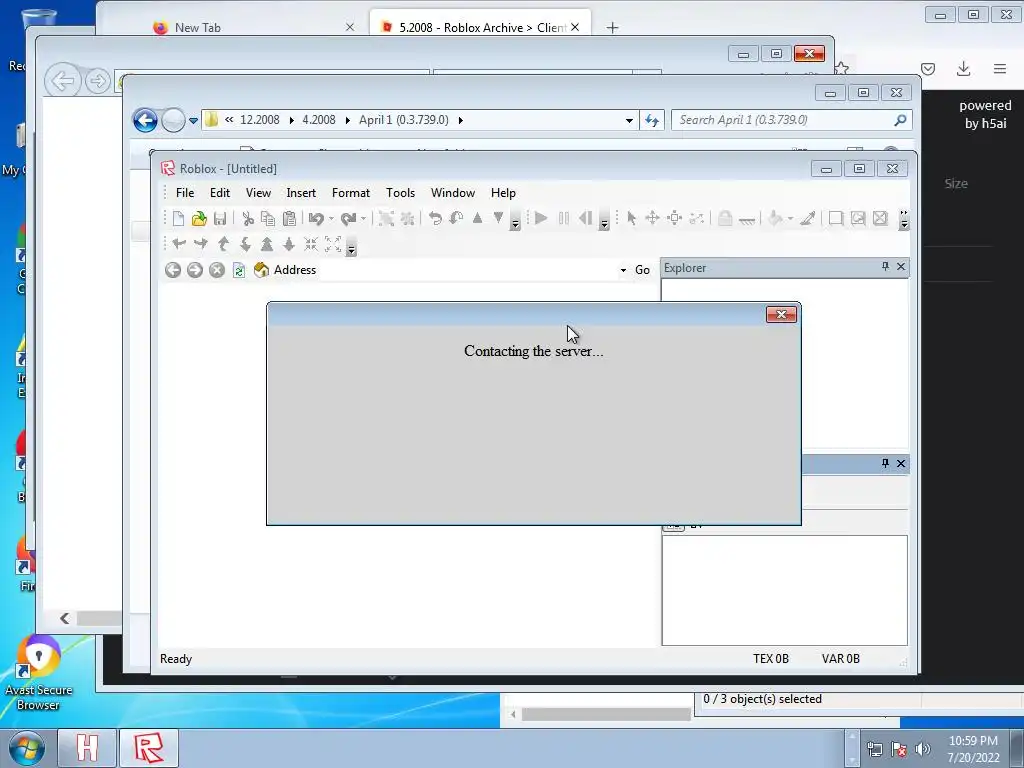The height and width of the screenshot is (768, 1024).
Task: Click the Pause simulation button
Action: tap(564, 218)
